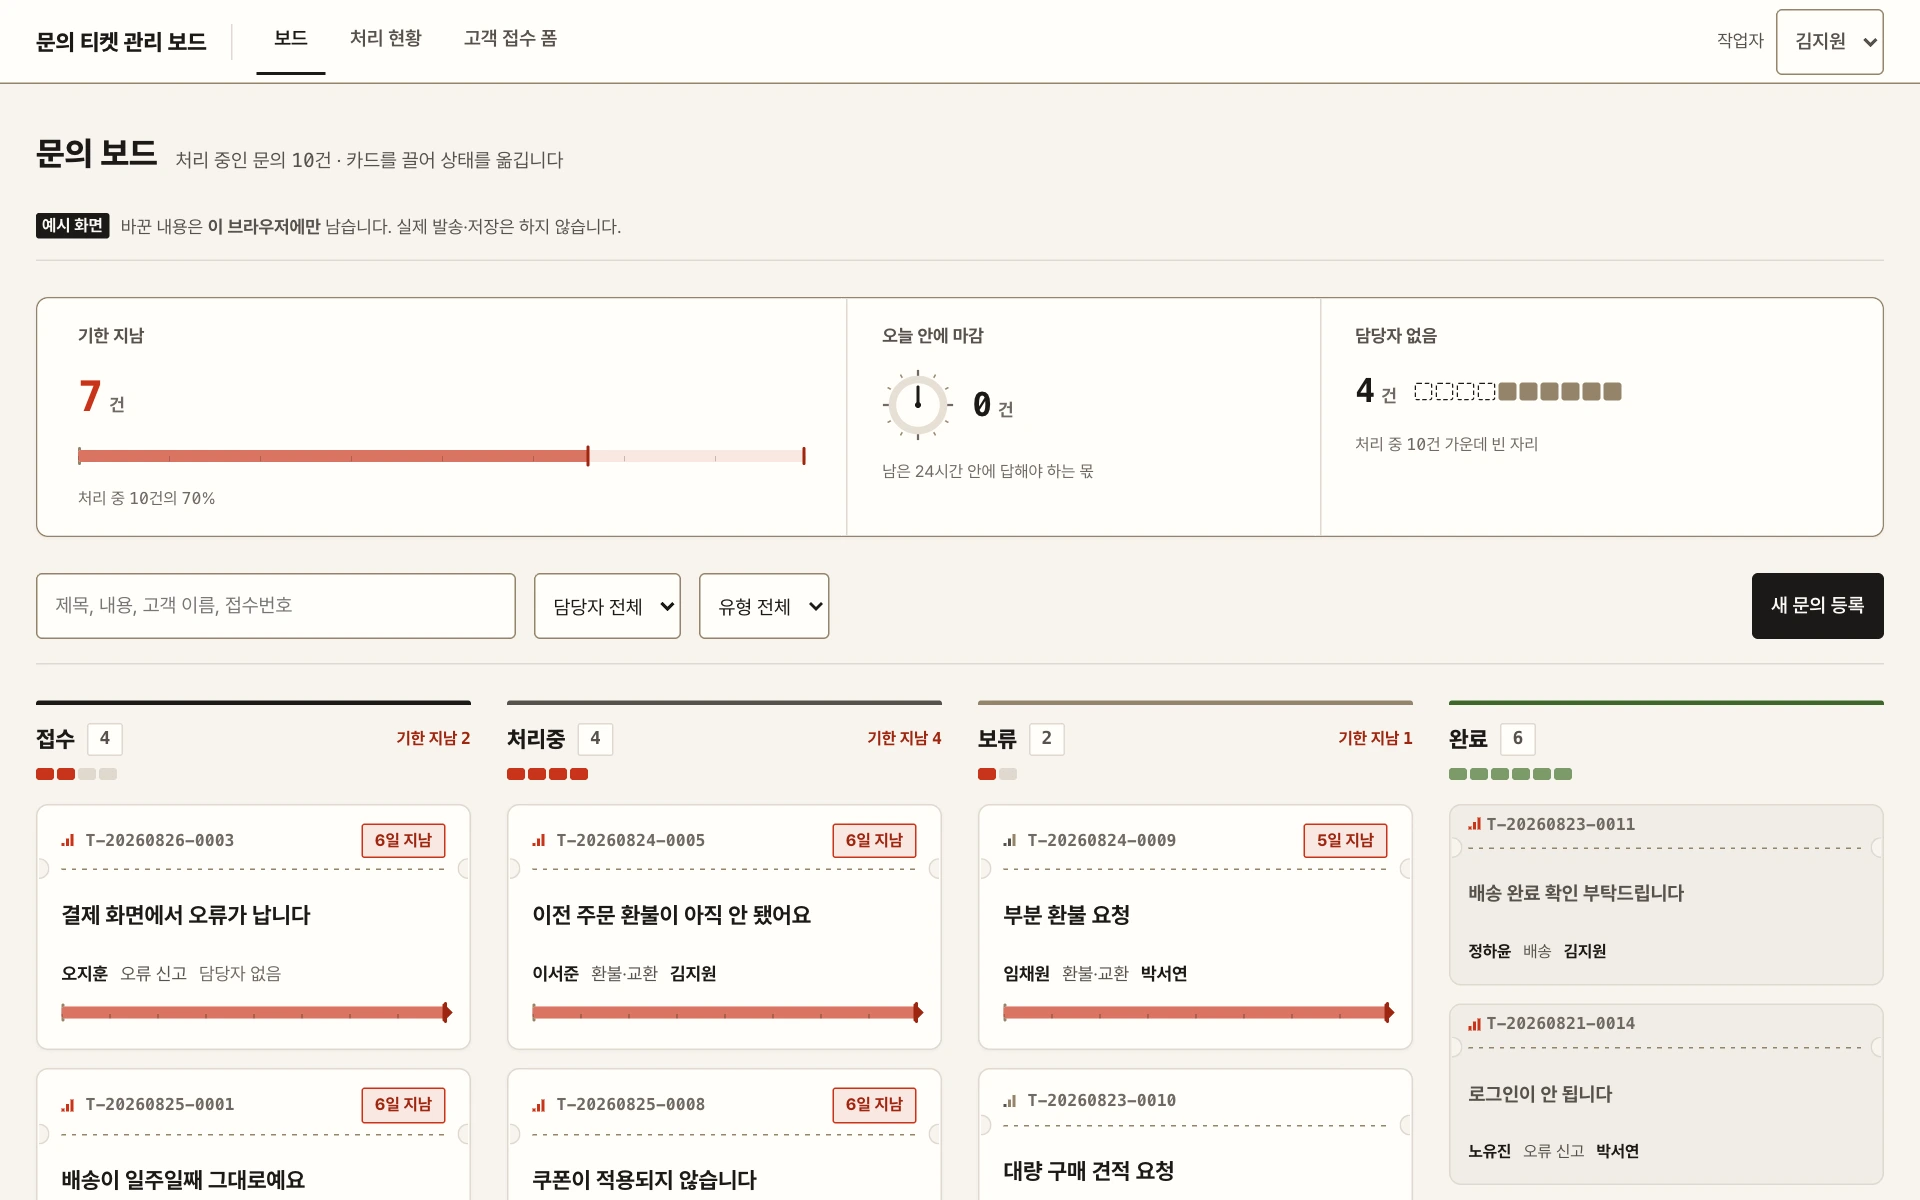Click the 오류 신고 tag on 노유진 card

click(x=1553, y=1151)
